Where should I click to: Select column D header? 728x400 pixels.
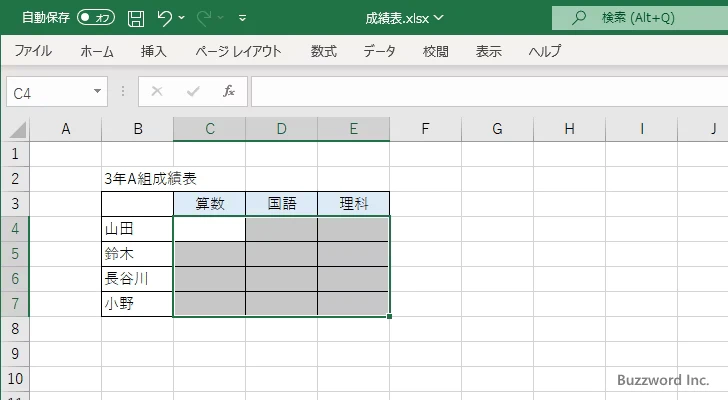tap(281, 129)
